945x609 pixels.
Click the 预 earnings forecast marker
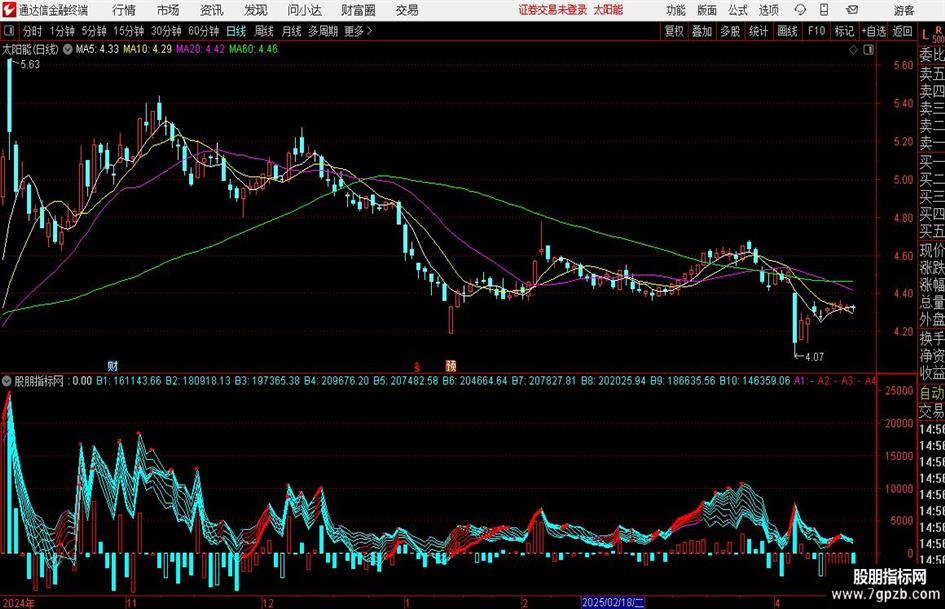click(451, 365)
